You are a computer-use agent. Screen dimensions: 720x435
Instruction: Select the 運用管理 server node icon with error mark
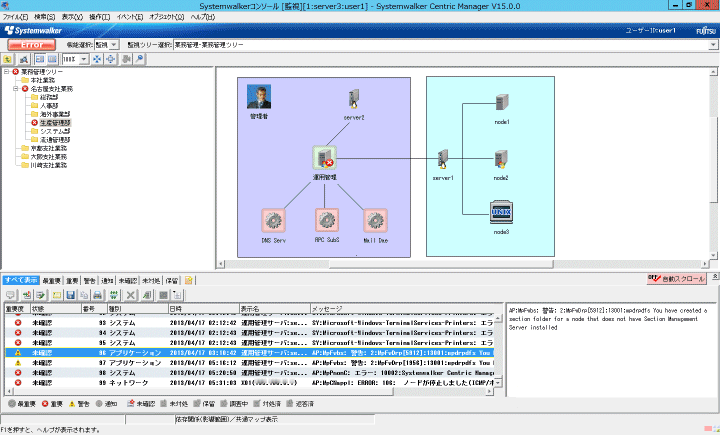click(x=325, y=158)
